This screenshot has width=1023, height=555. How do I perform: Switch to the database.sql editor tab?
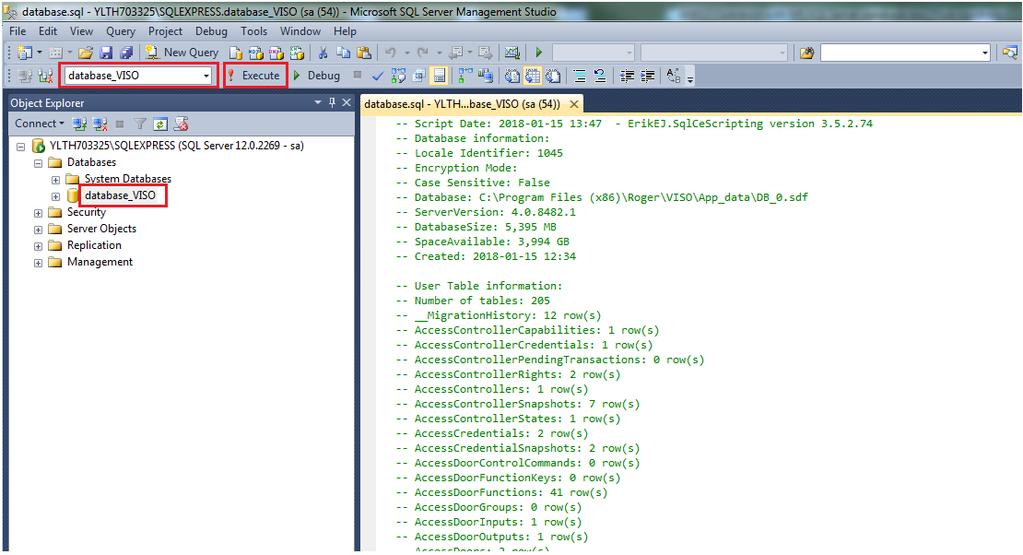[x=462, y=104]
